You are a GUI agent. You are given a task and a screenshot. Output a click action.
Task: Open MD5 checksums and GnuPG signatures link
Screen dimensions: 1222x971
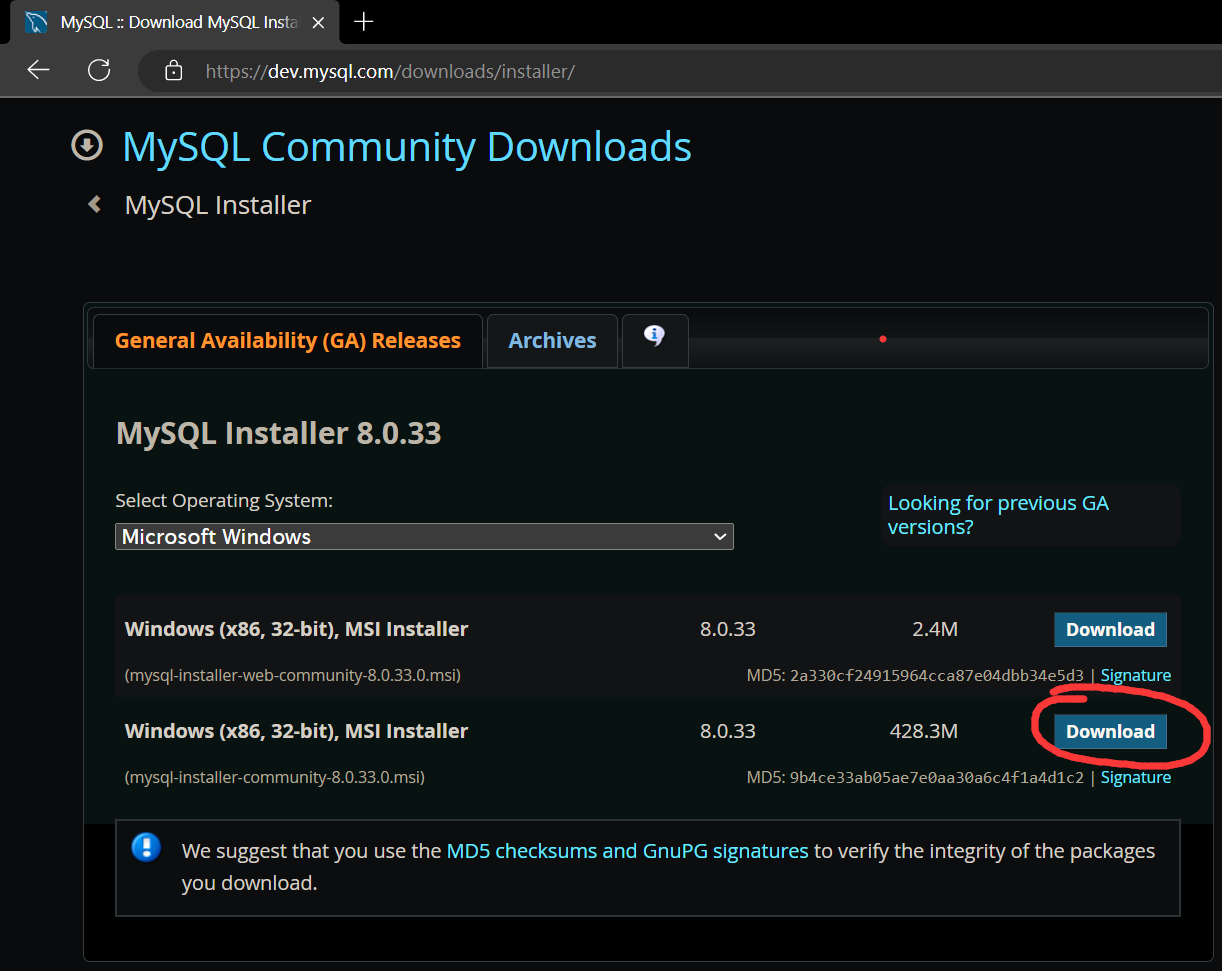point(627,851)
